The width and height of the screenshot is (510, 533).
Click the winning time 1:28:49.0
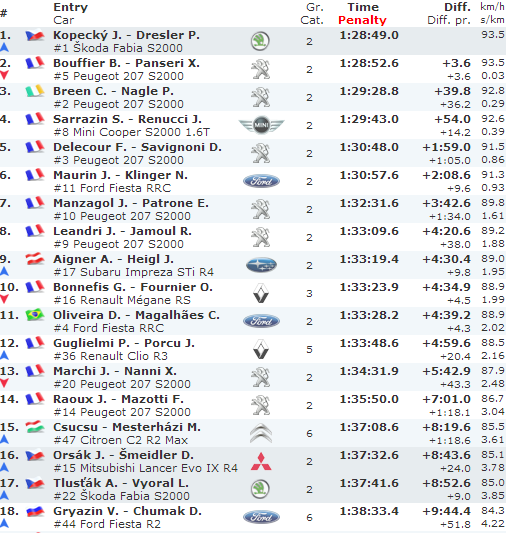[x=369, y=35]
